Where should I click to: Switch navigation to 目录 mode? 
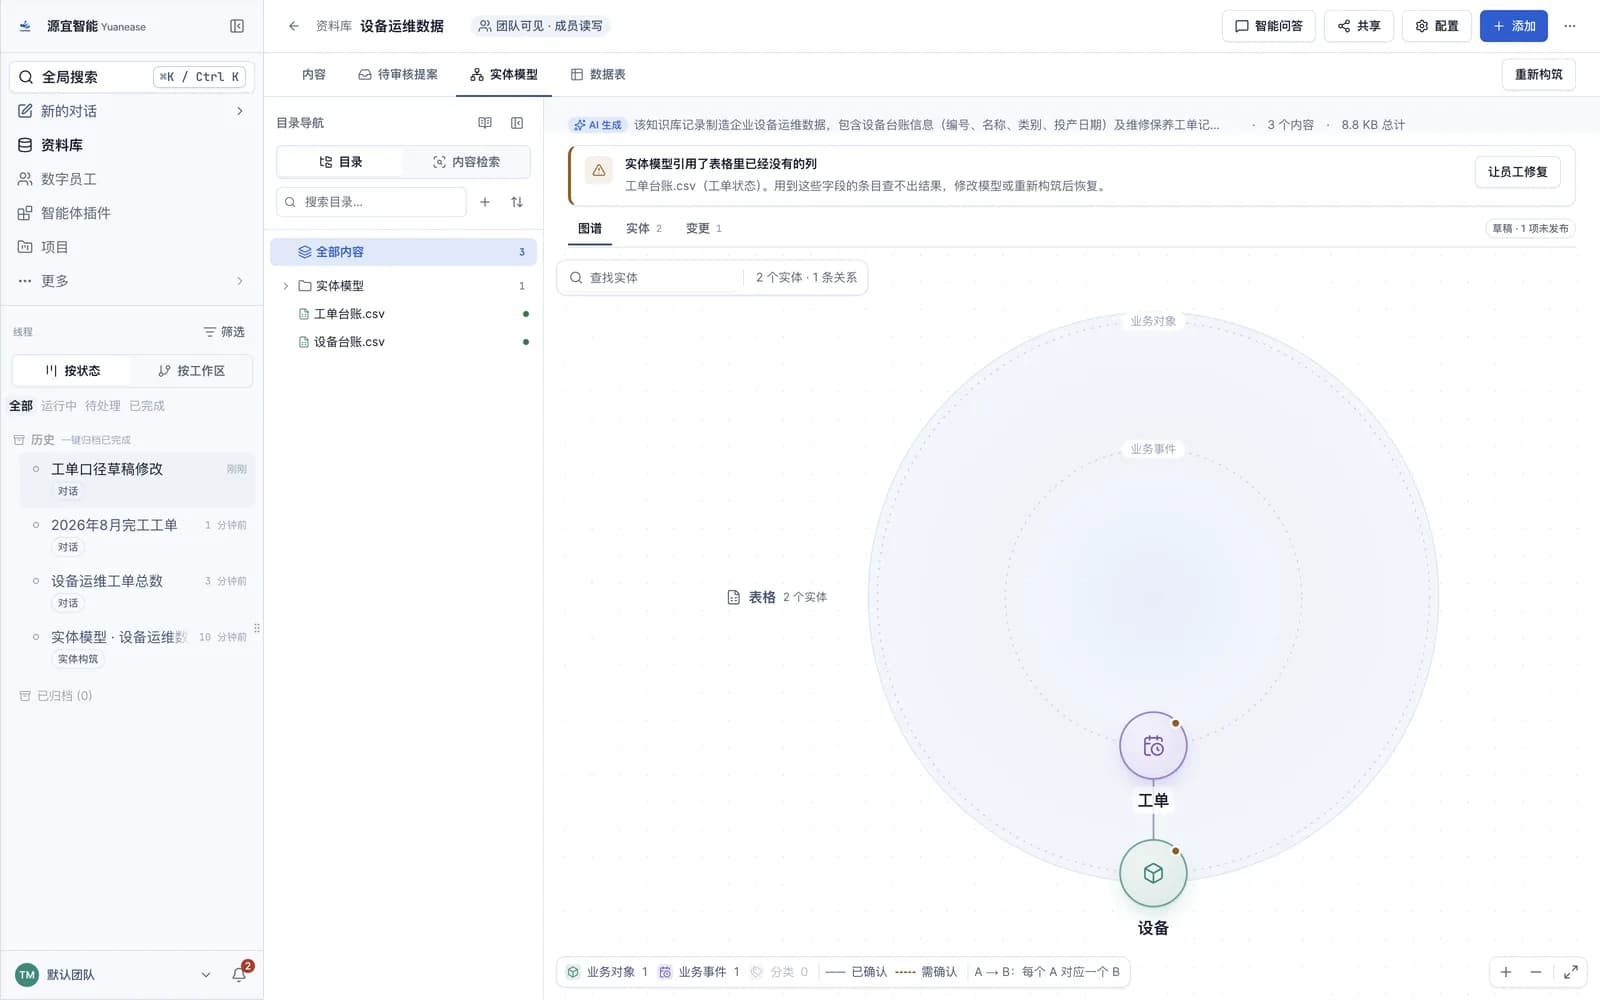click(340, 162)
